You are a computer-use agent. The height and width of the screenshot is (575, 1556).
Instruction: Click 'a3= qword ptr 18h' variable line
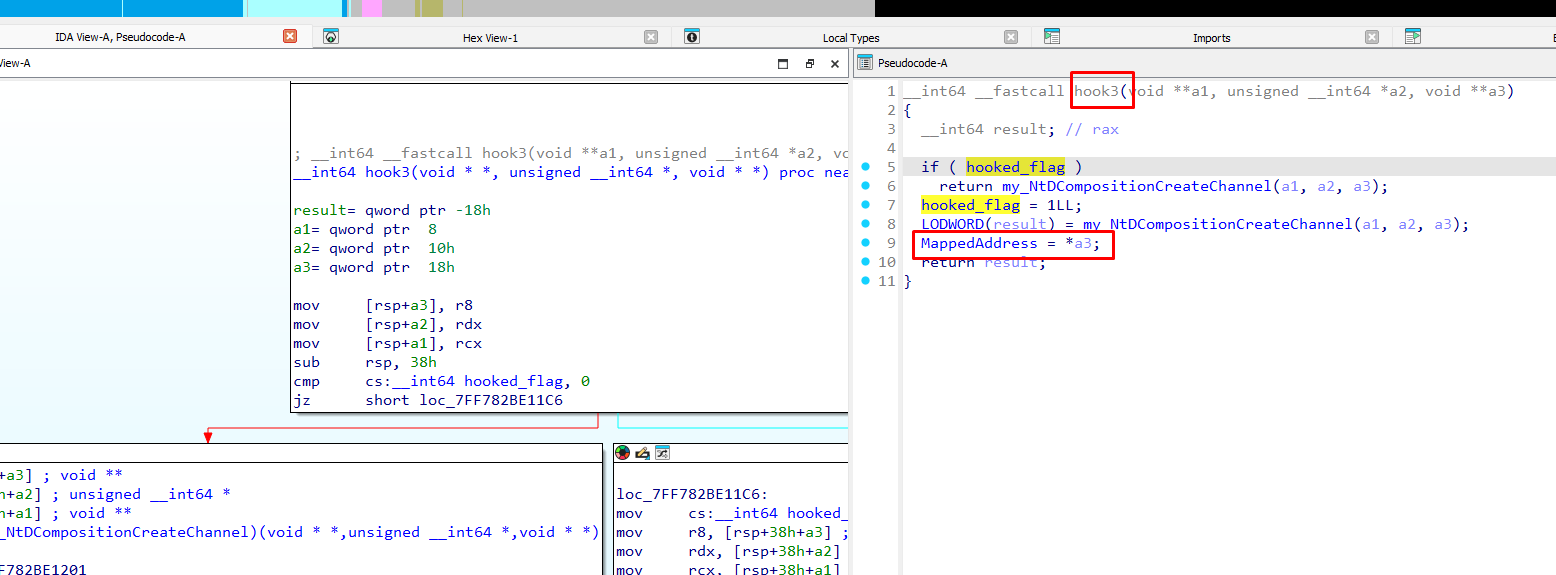coord(374,267)
